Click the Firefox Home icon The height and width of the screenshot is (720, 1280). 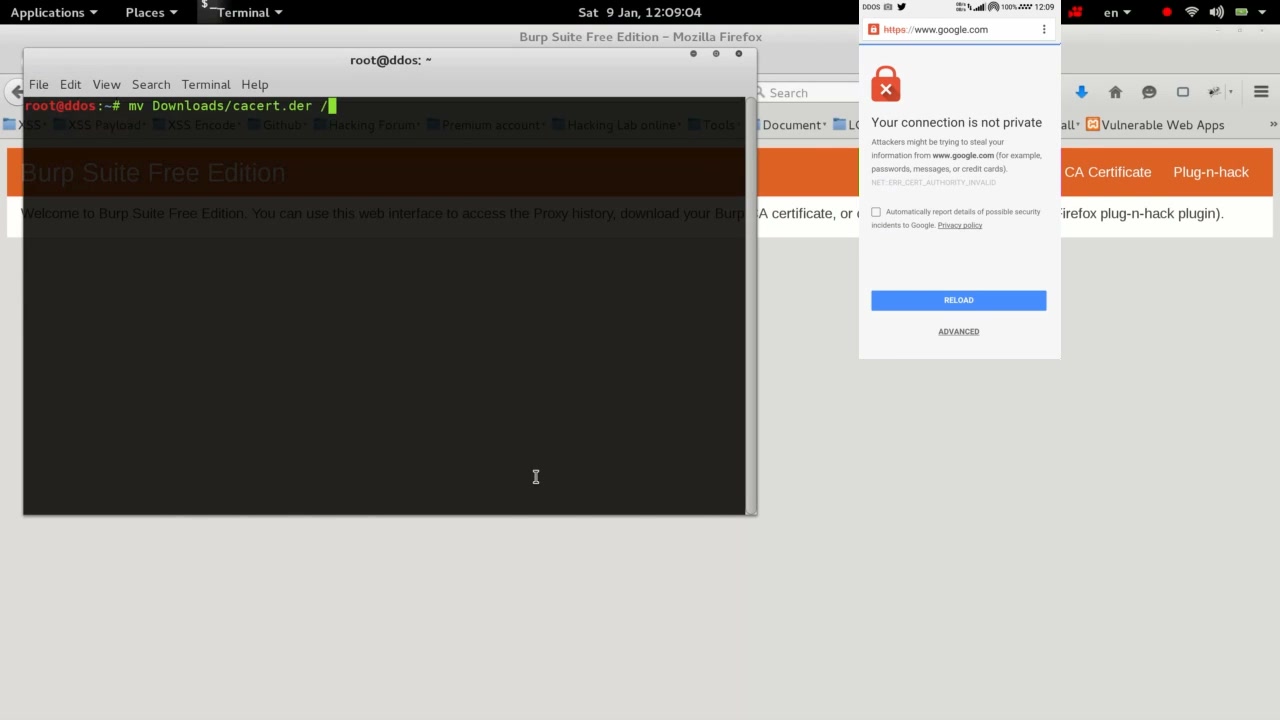1115,92
